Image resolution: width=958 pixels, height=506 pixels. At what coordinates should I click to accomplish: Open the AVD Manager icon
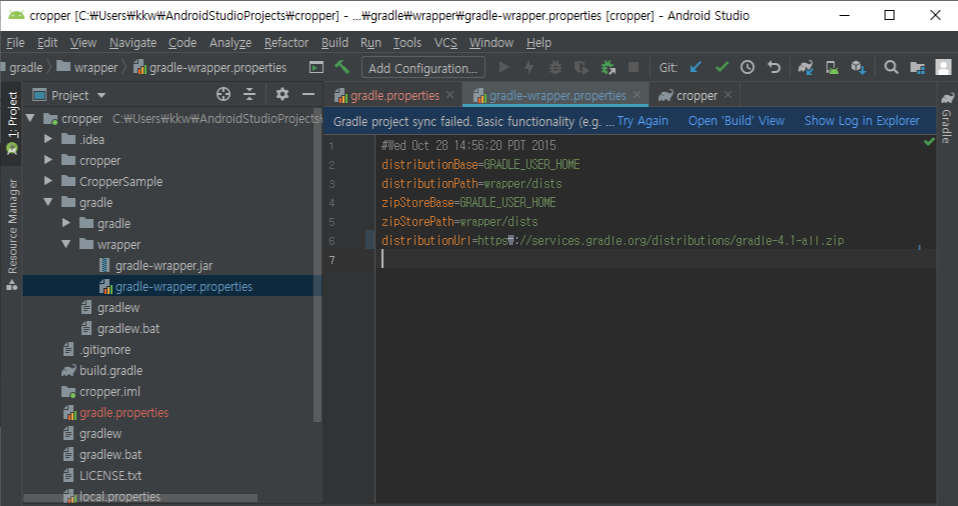pos(832,67)
